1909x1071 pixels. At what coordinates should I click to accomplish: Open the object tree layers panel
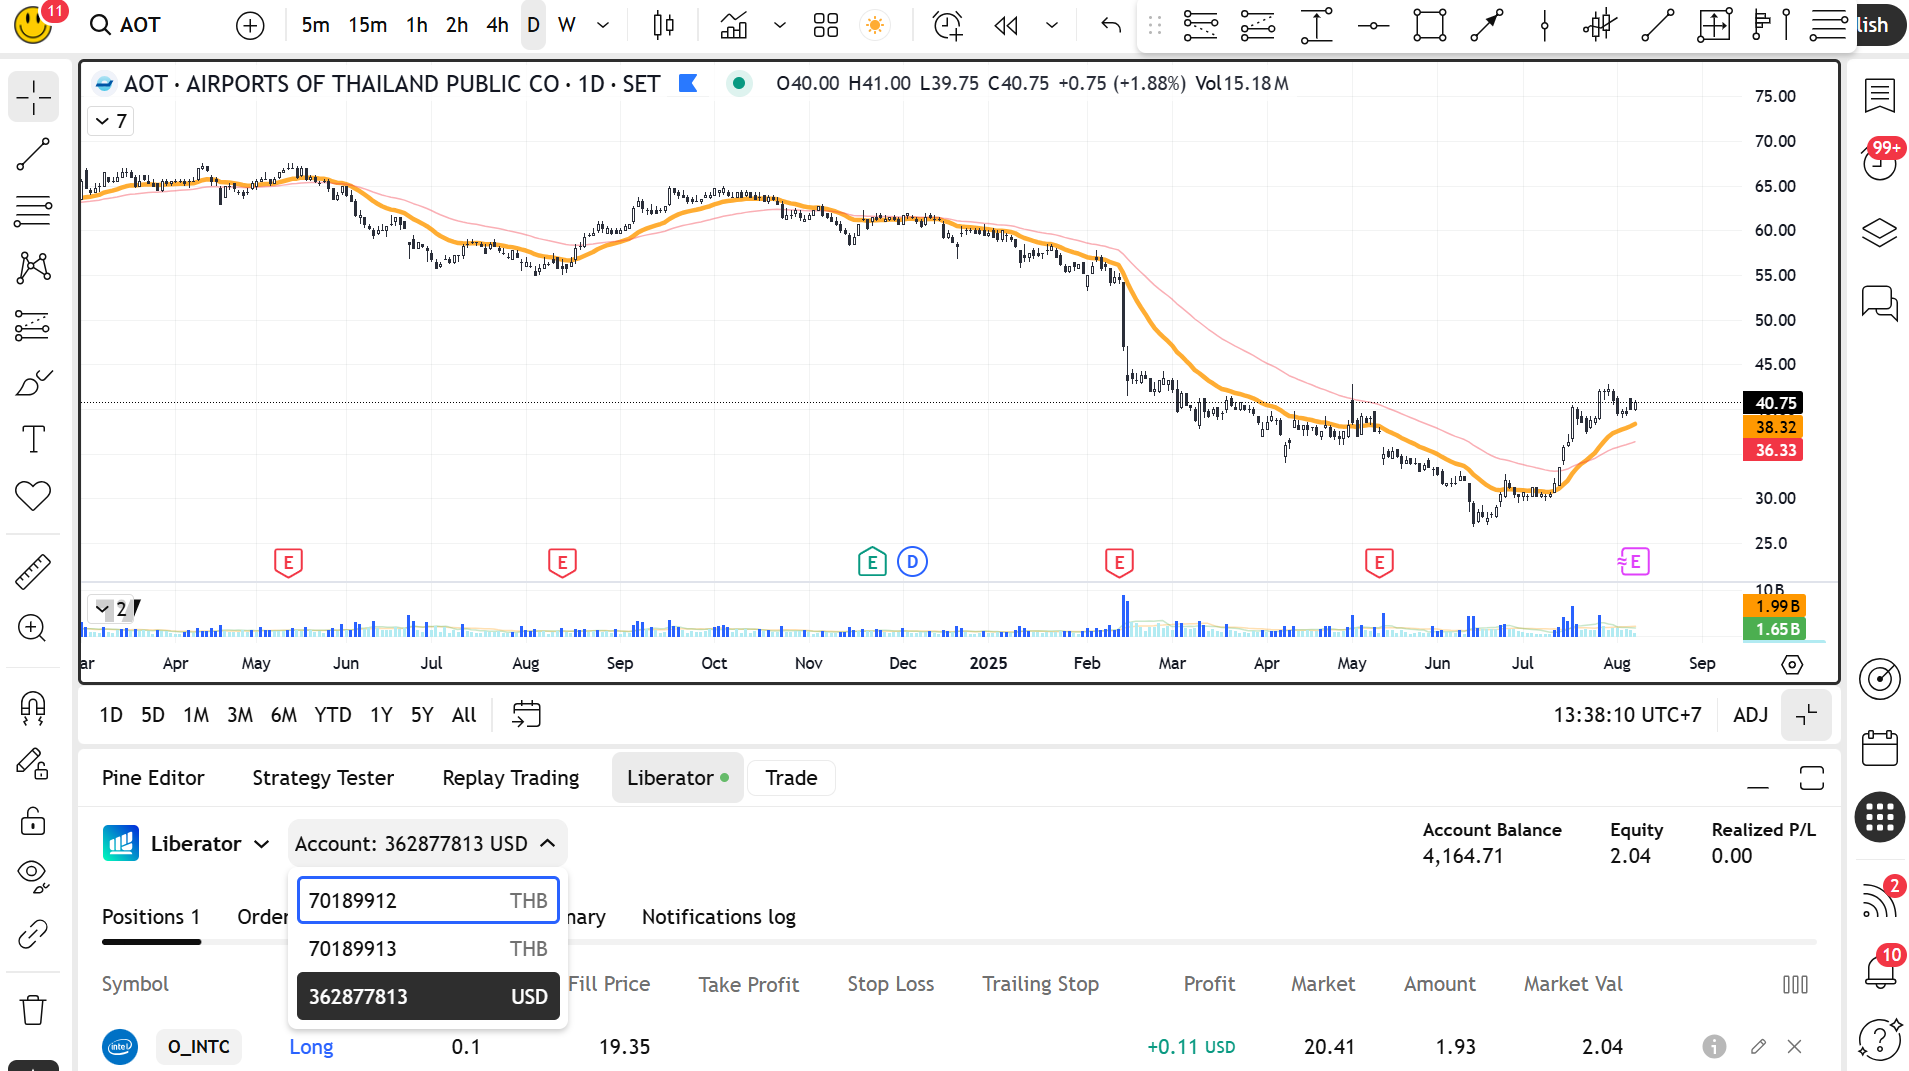[1880, 233]
